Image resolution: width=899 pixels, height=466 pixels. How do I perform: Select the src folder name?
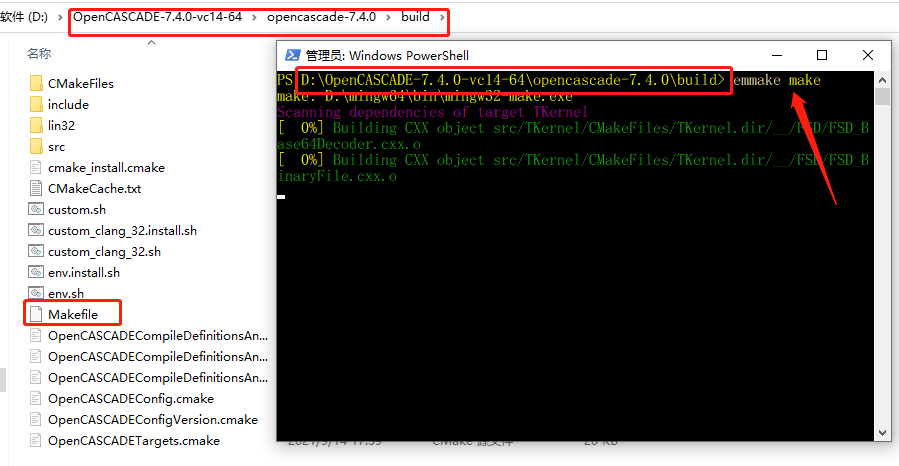point(56,147)
